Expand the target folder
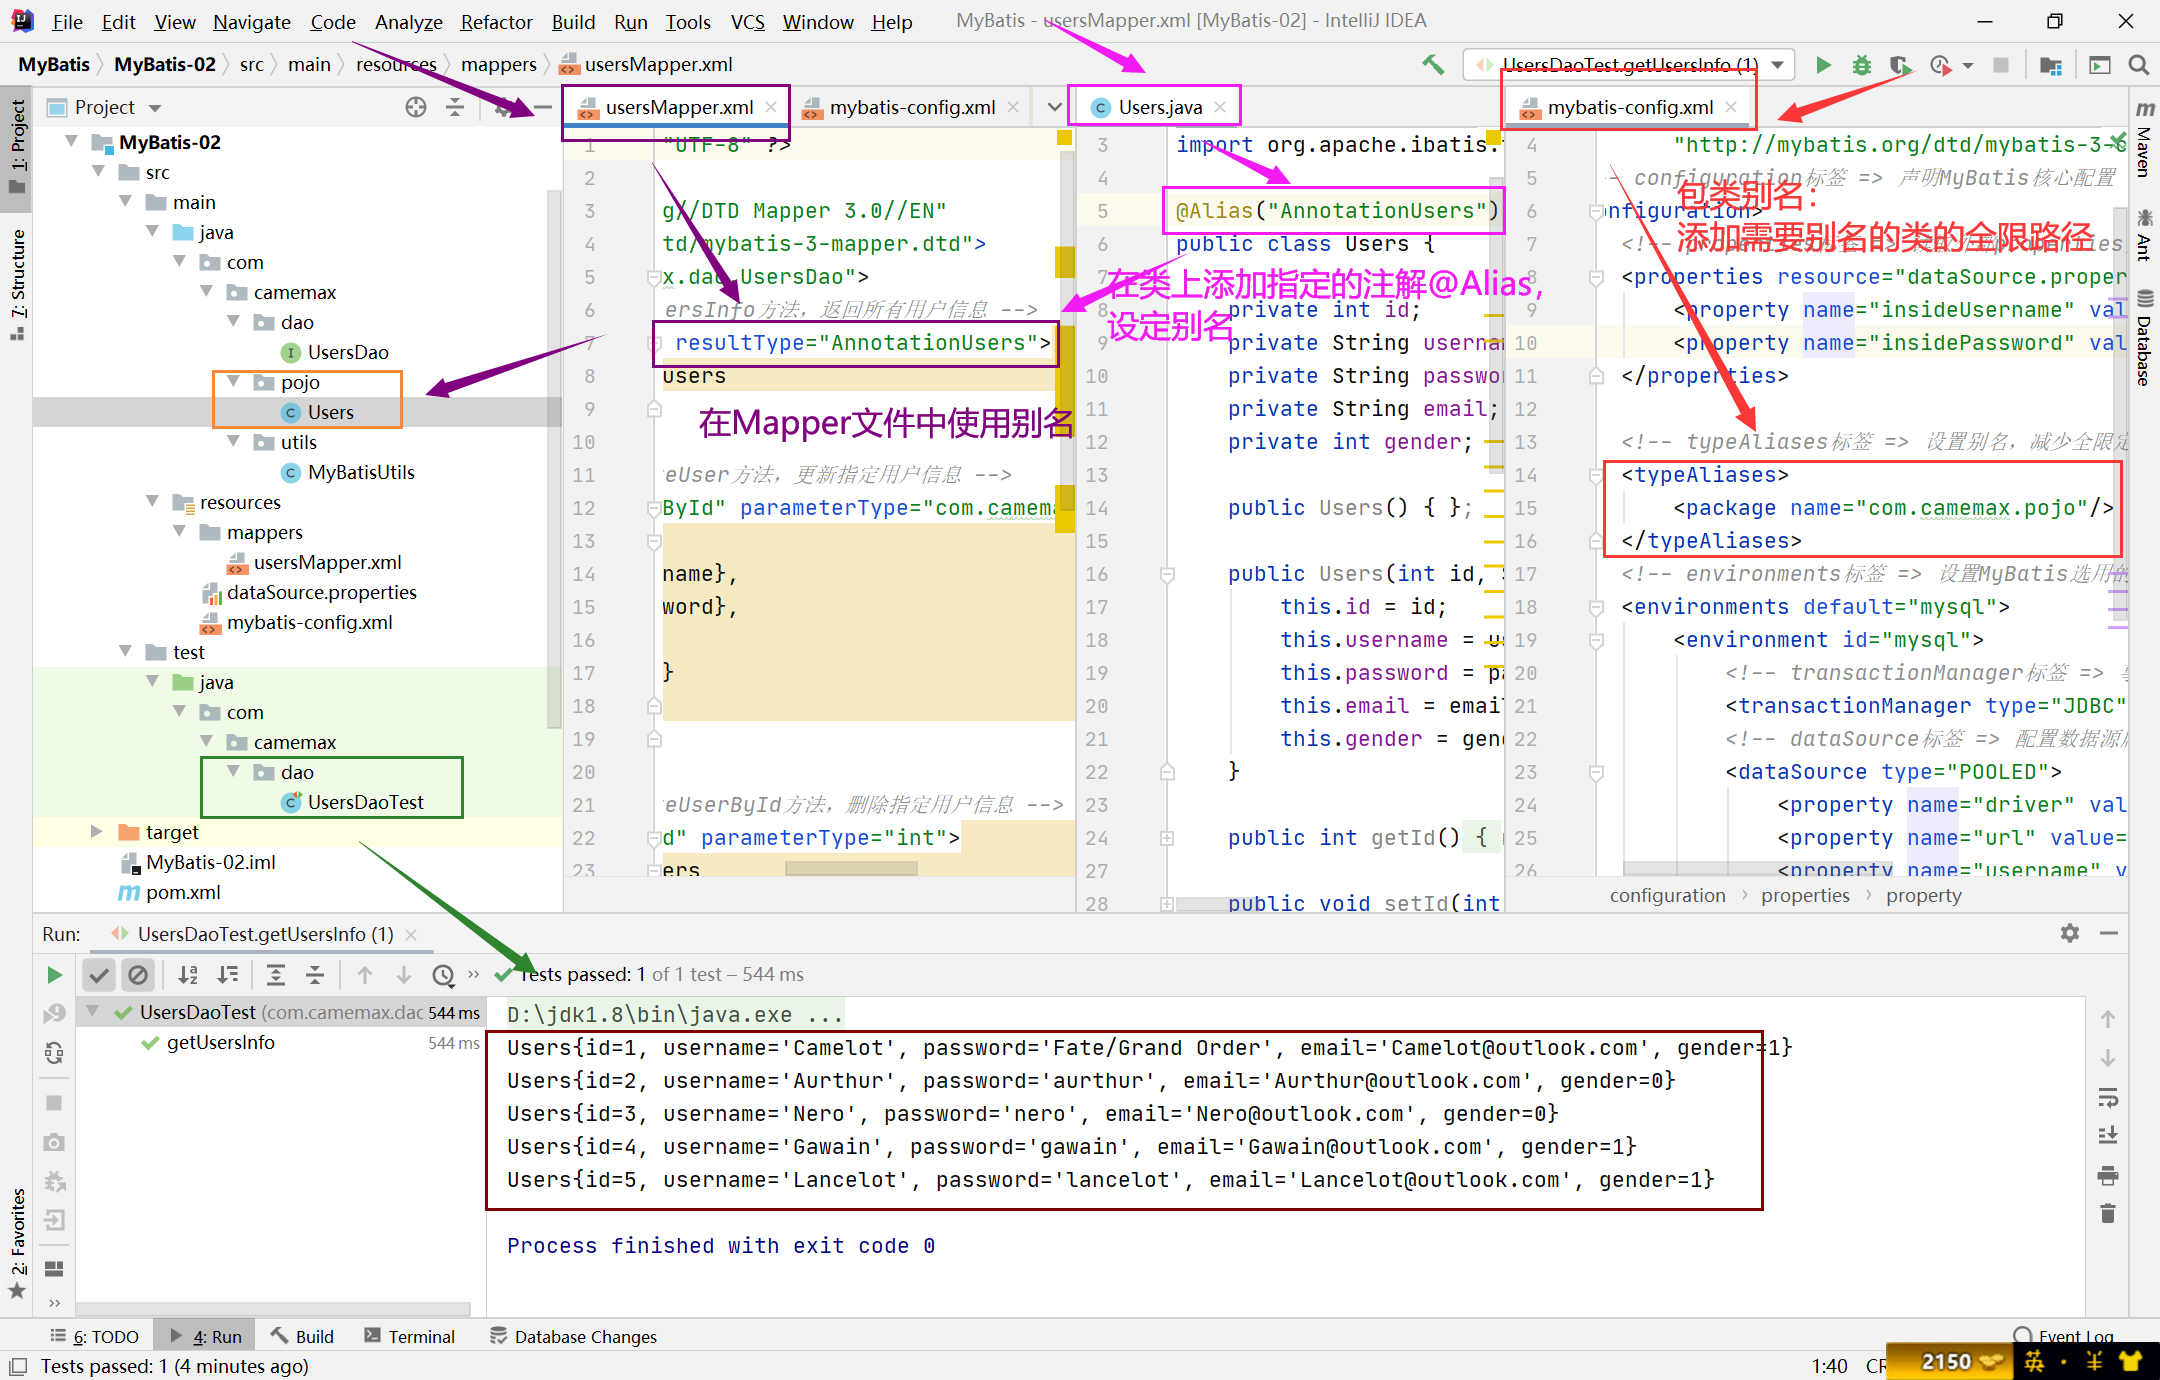This screenshot has height=1380, width=2160. [x=97, y=832]
